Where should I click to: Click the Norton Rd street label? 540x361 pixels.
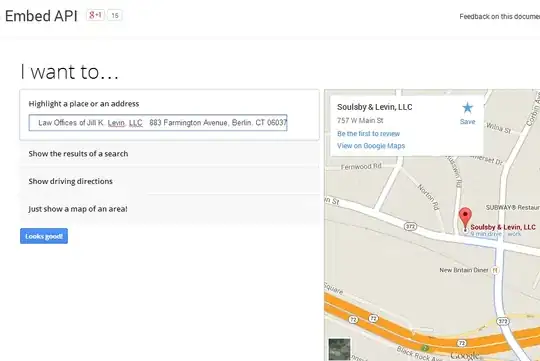click(429, 197)
